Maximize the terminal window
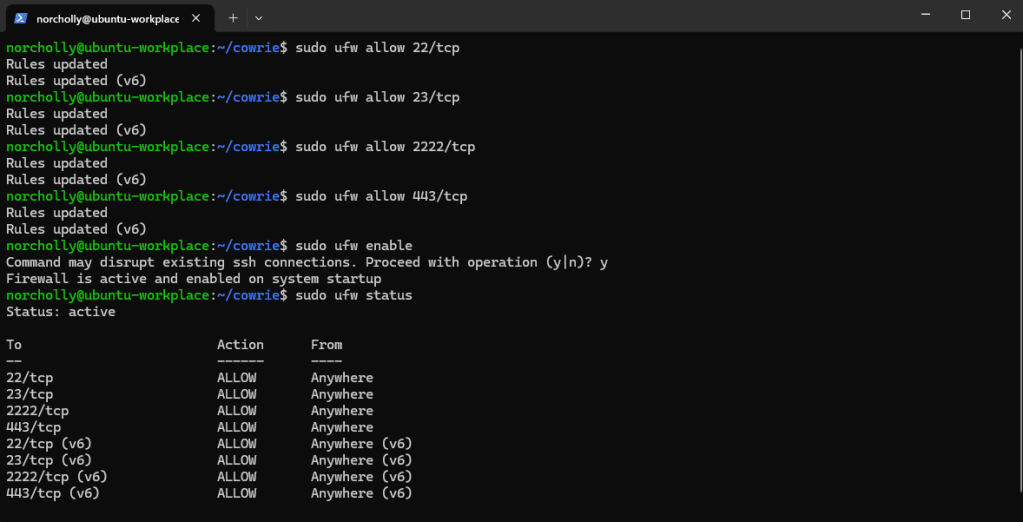The image size is (1023, 522). coord(965,15)
